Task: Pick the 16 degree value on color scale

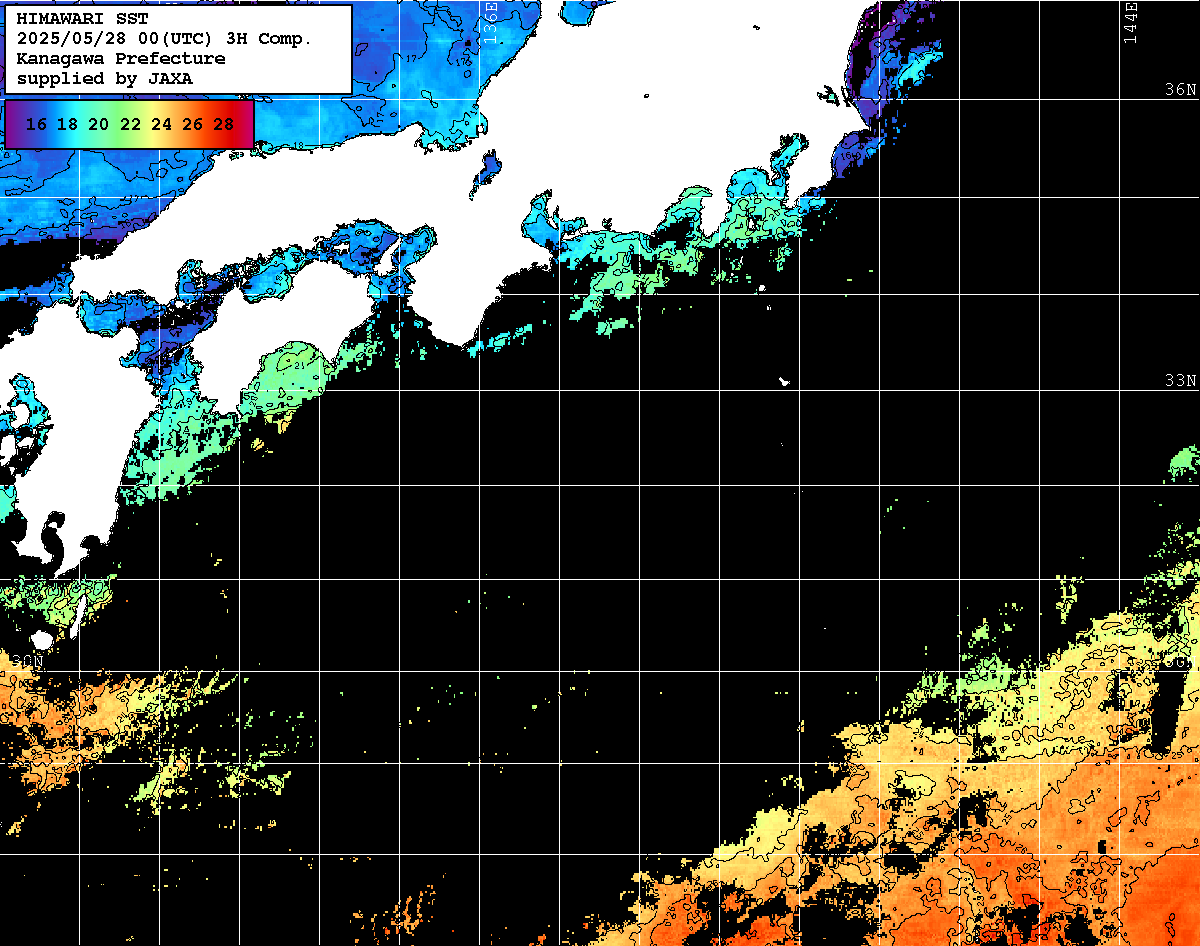Action: coord(37,125)
